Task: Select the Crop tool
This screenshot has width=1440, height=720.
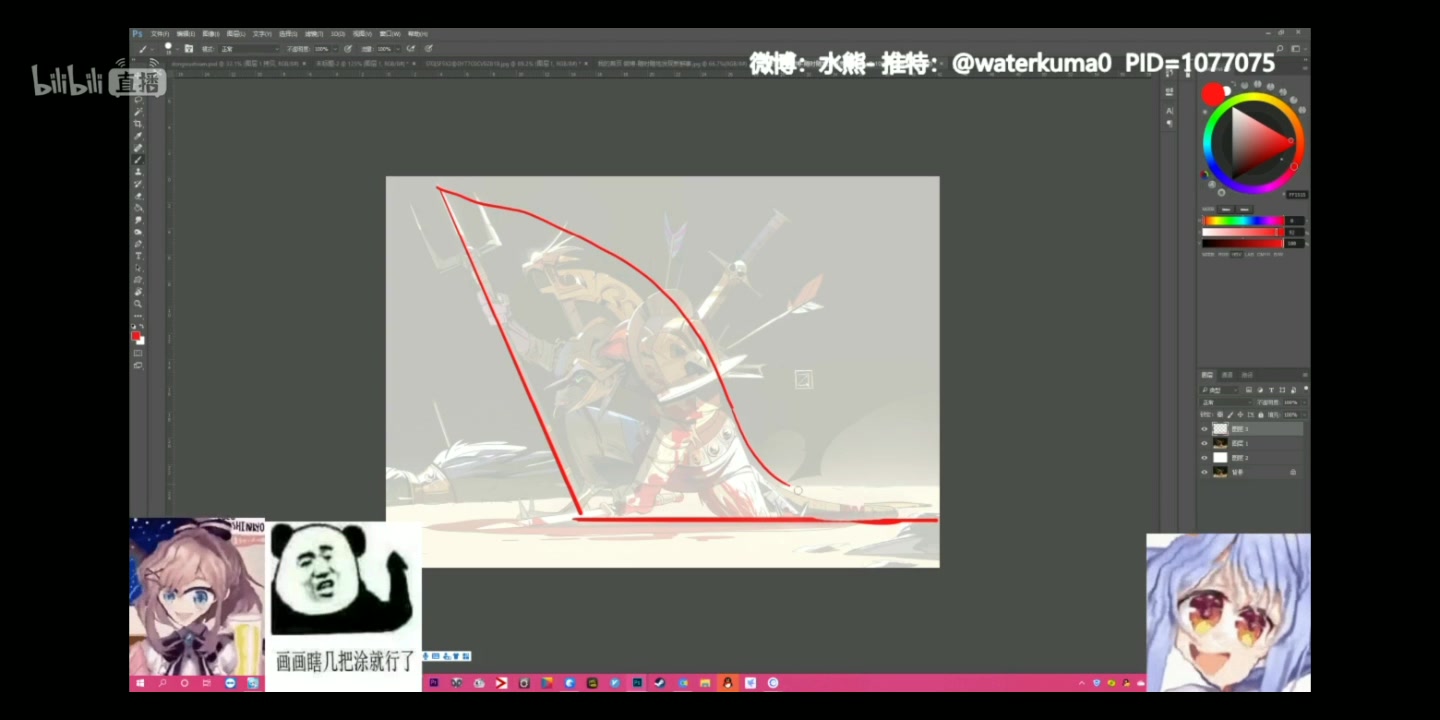Action: pos(138,124)
